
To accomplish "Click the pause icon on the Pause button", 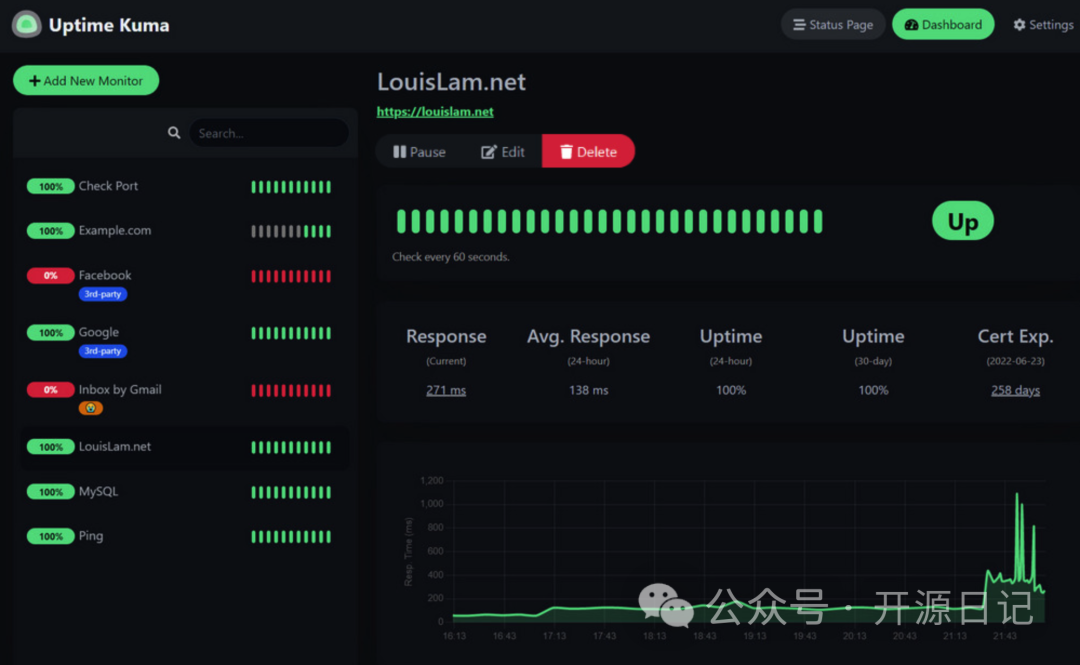I will 399,152.
